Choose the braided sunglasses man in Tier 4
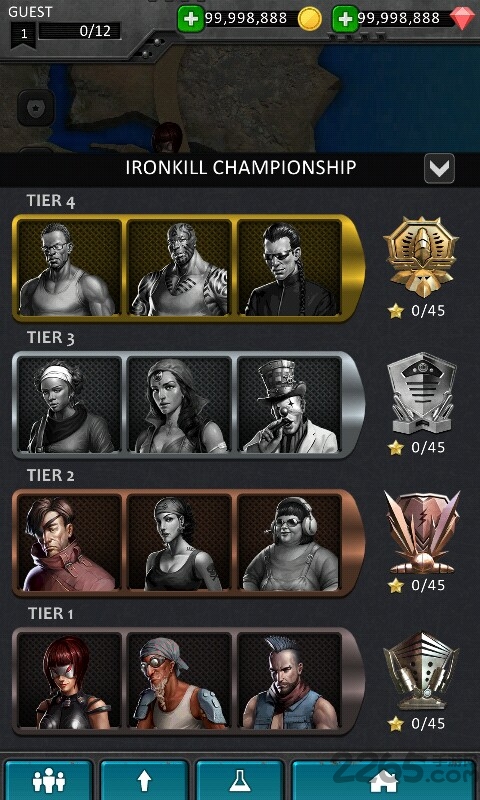The height and width of the screenshot is (800, 480). click(x=289, y=268)
